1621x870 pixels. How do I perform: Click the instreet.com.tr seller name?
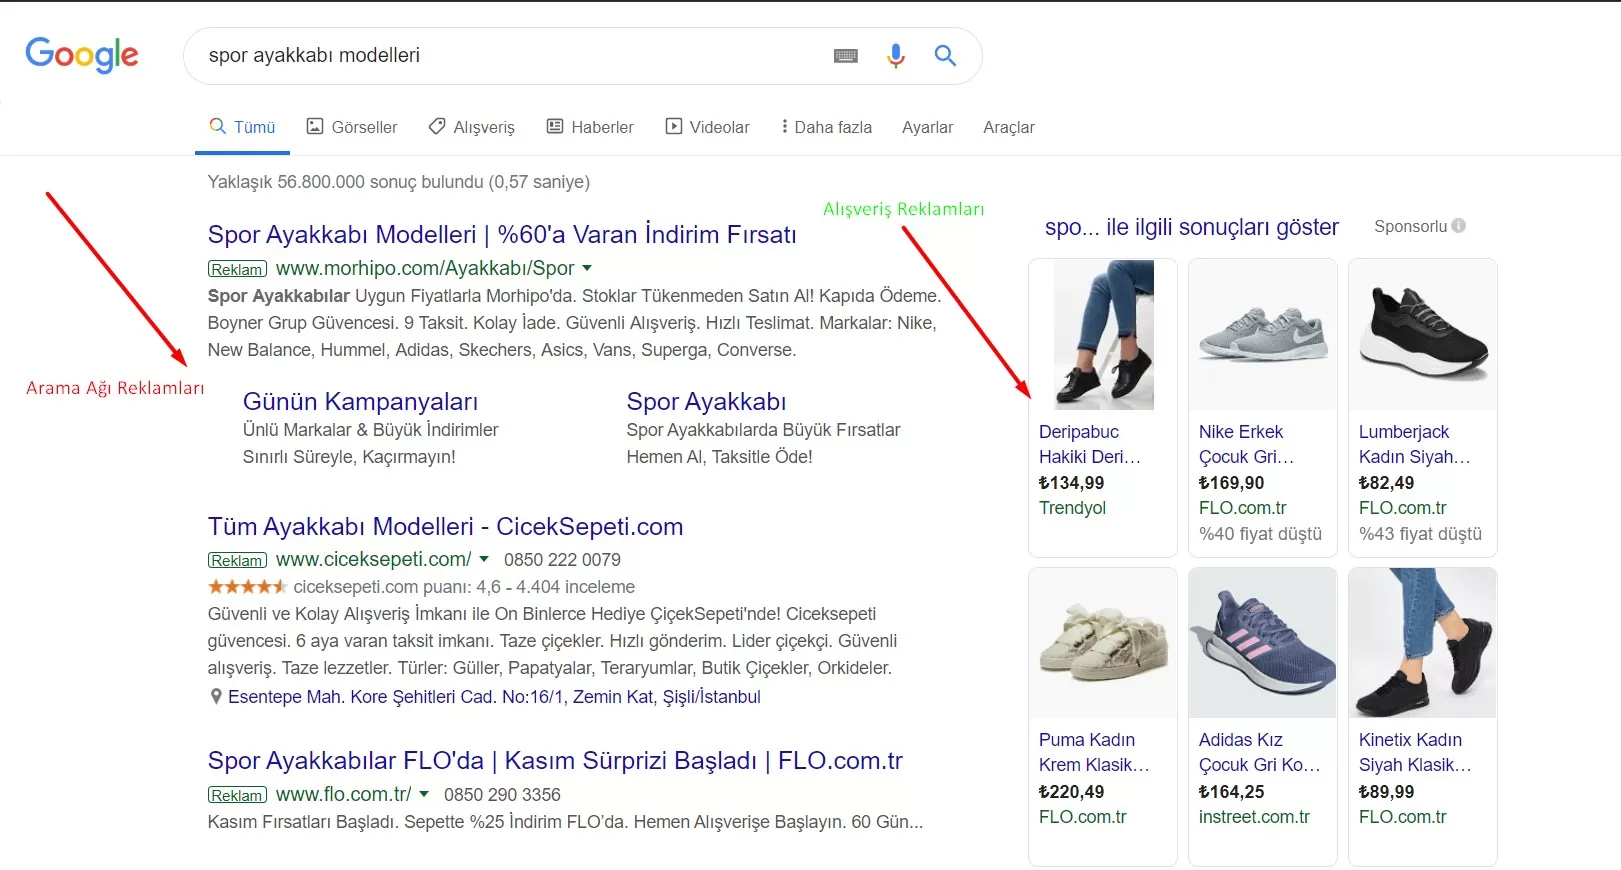[x=1254, y=817]
